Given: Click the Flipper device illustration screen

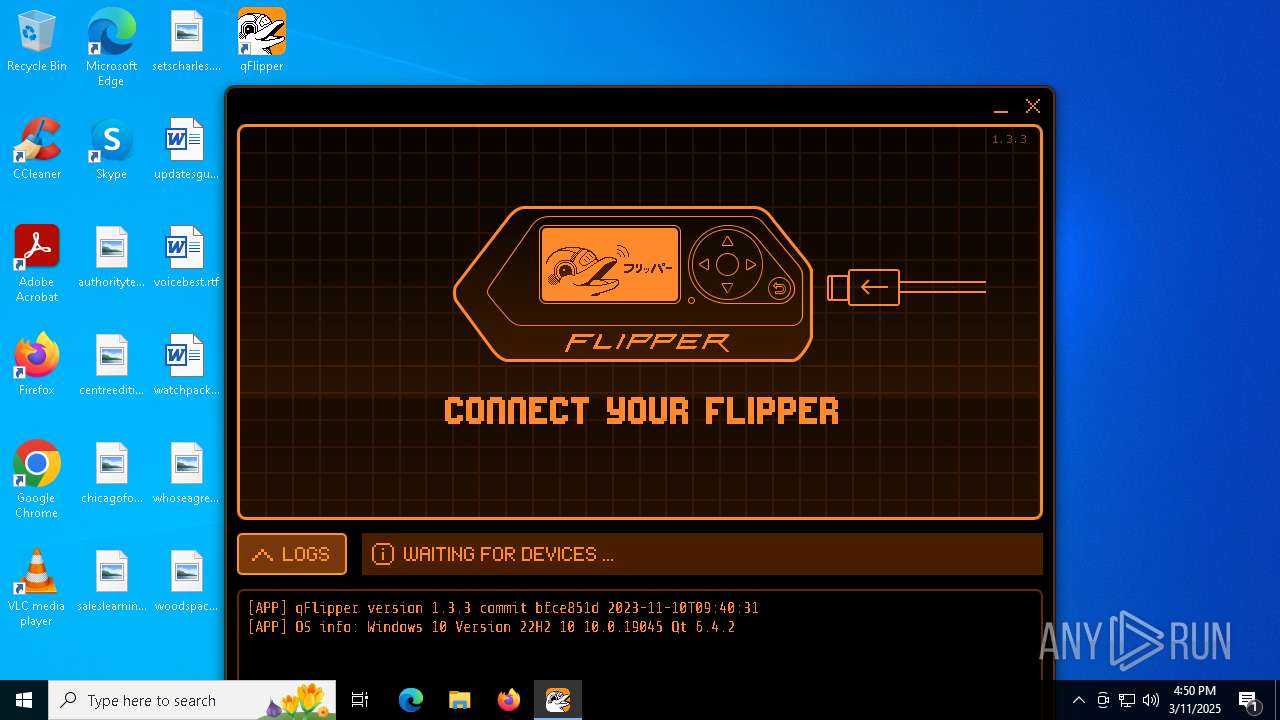Looking at the screenshot, I should pos(610,264).
